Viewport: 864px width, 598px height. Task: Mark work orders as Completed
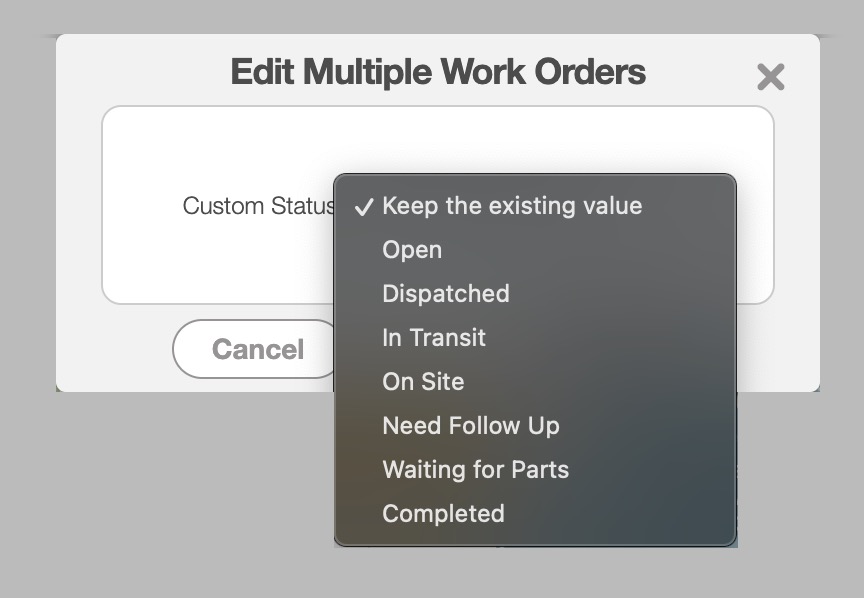(443, 514)
